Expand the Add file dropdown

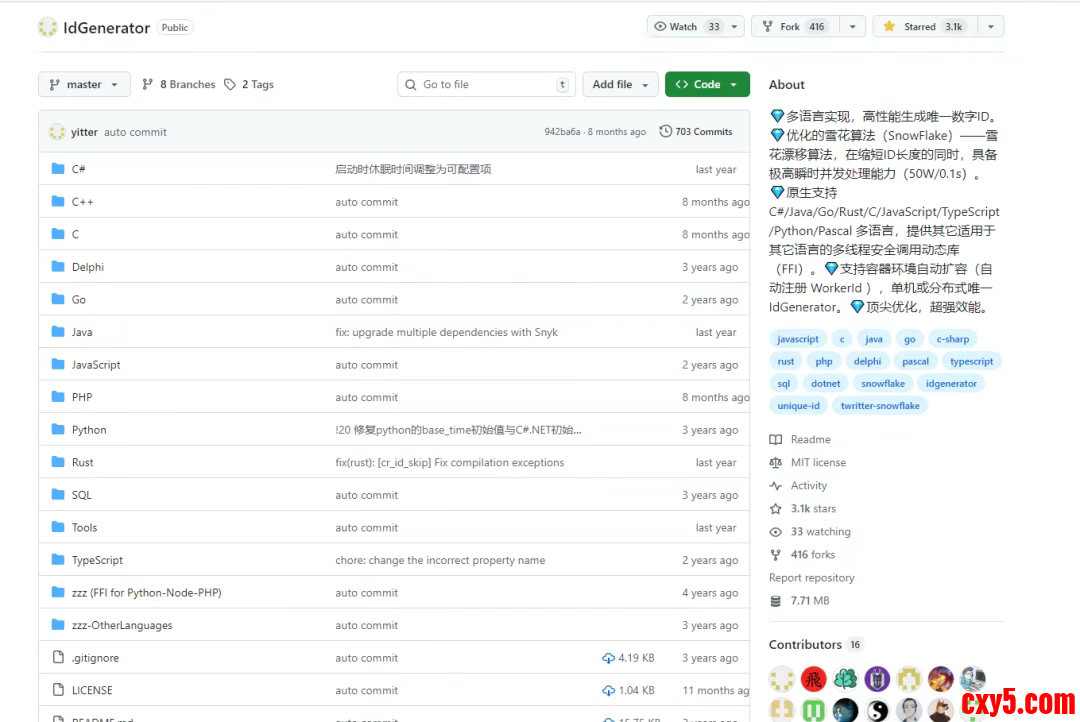pos(620,85)
